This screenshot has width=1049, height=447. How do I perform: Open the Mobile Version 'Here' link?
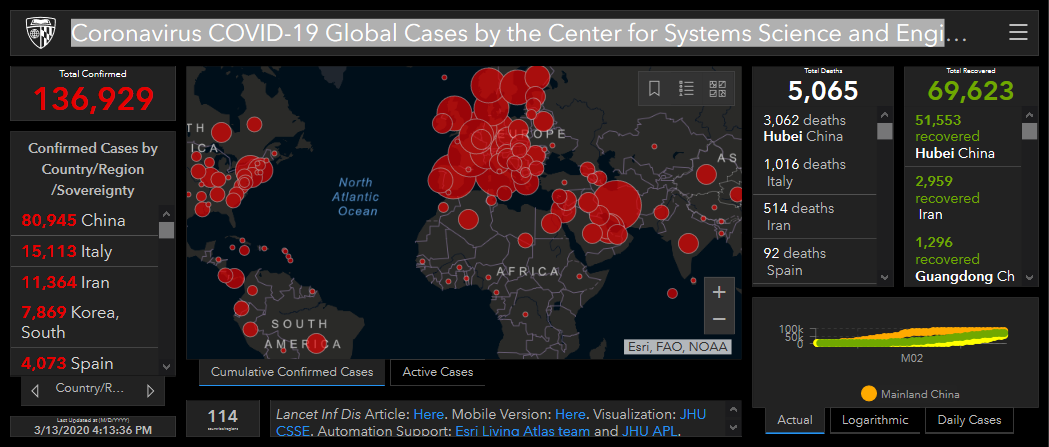[571, 414]
